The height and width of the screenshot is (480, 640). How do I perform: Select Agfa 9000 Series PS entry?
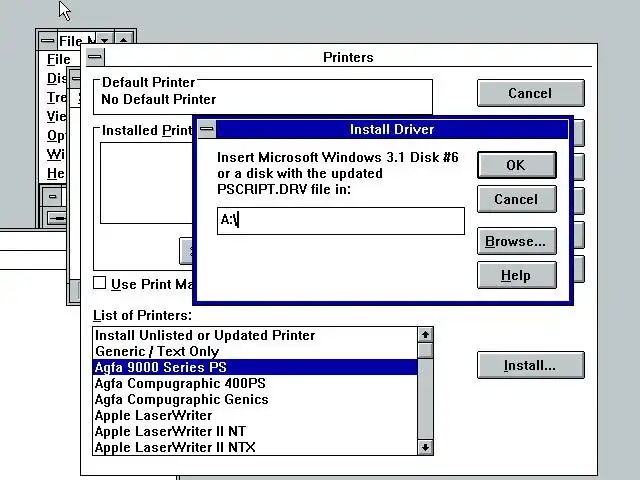(x=255, y=367)
